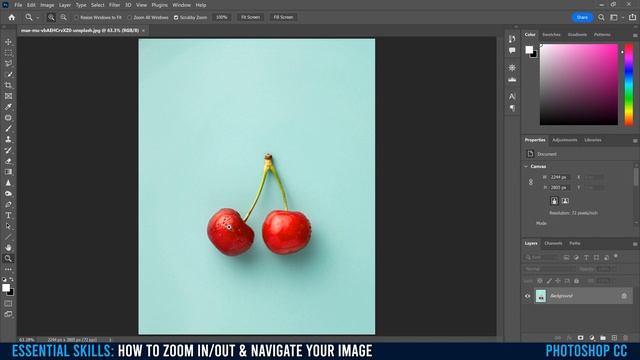Select the Eyedropper tool
Image resolution: width=640 pixels, height=360 pixels.
point(8,107)
